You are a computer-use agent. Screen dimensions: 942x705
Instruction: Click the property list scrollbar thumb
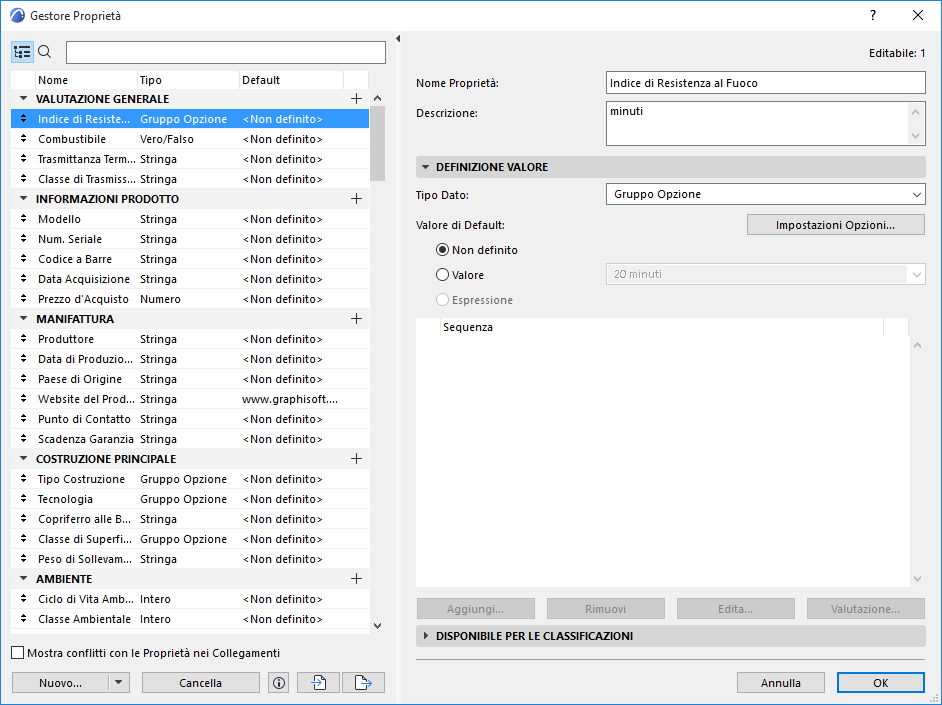point(377,143)
